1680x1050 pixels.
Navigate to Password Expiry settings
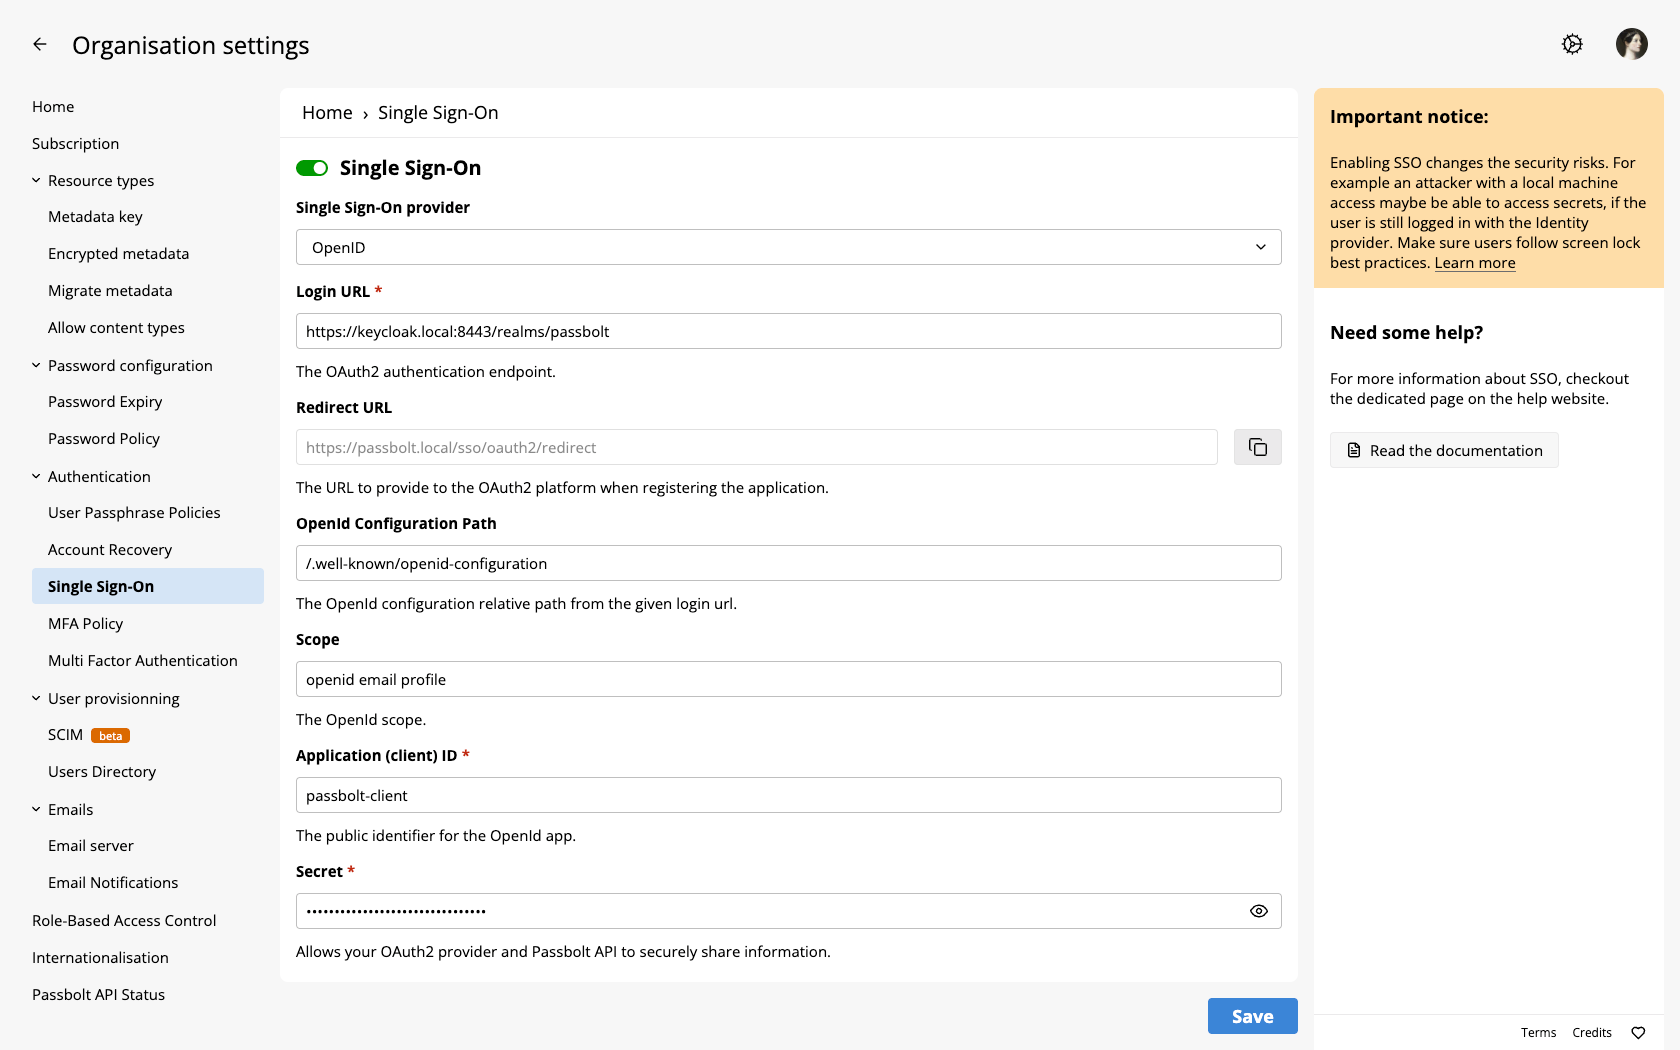coord(105,401)
